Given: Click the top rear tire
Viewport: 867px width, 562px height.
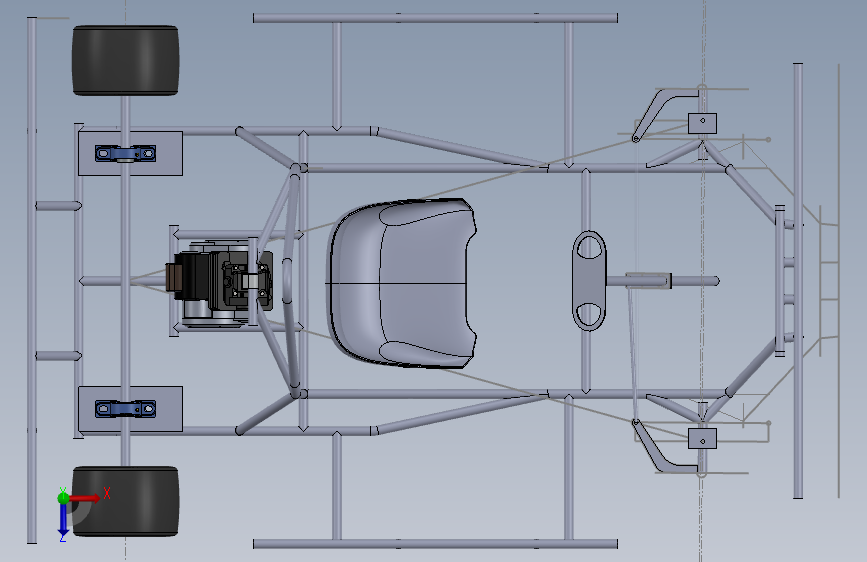Looking at the screenshot, I should click(x=126, y=60).
